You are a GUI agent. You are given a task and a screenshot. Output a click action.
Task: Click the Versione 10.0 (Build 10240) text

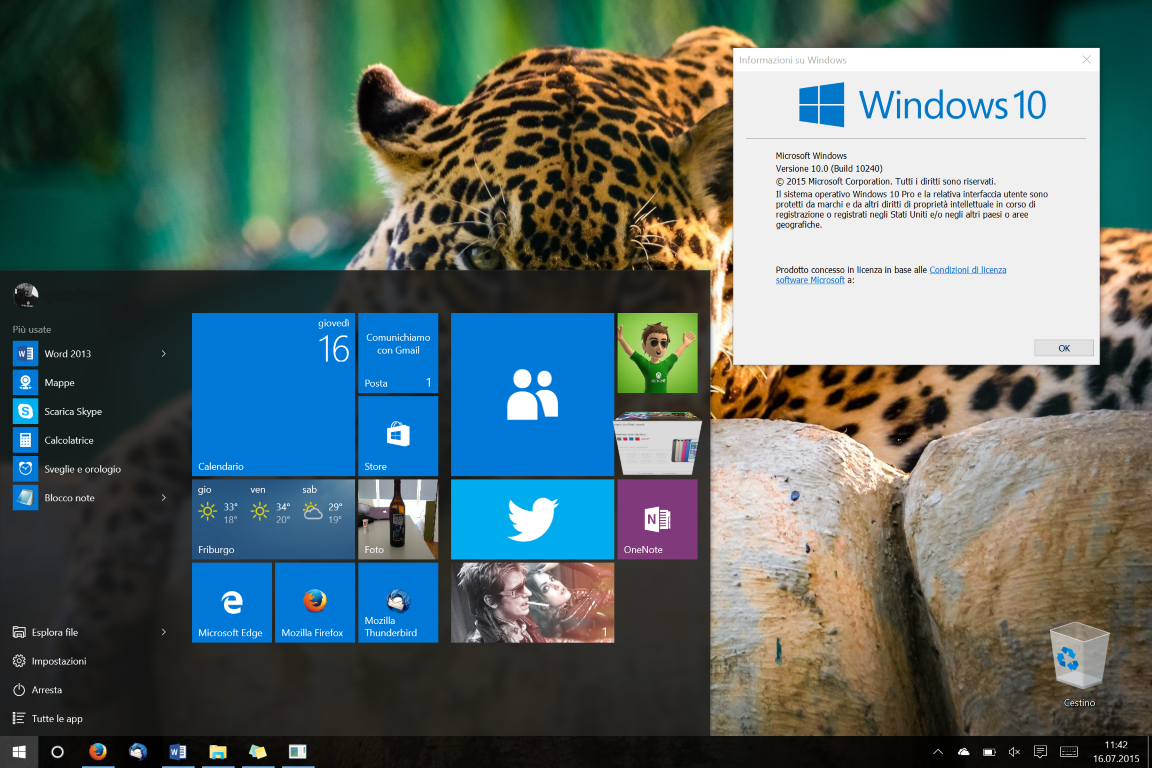pyautogui.click(x=829, y=168)
